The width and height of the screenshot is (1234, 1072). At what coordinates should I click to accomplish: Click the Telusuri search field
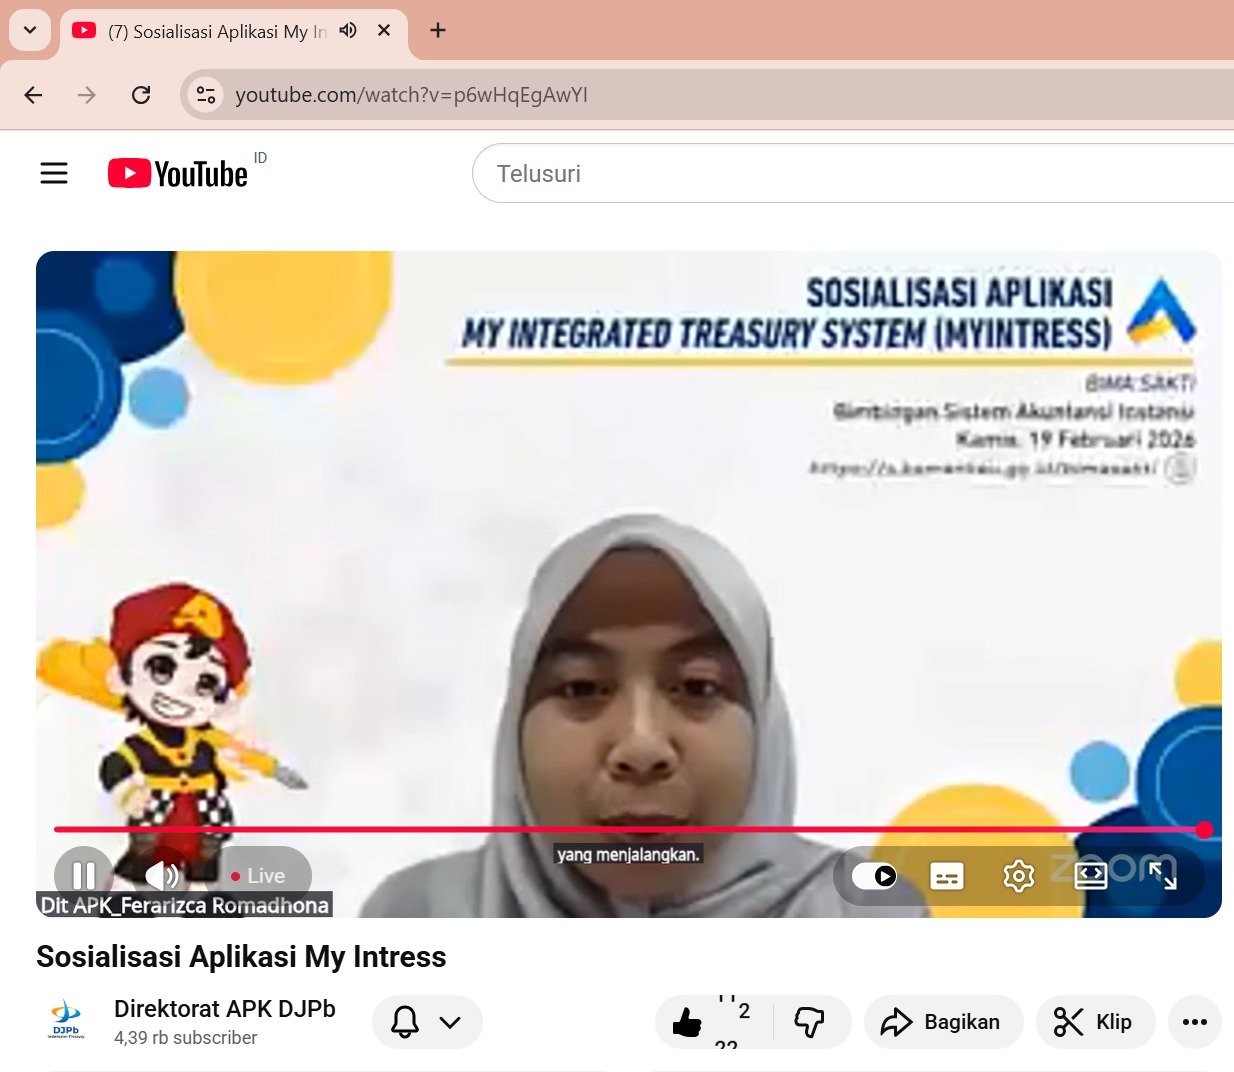pyautogui.click(x=850, y=173)
